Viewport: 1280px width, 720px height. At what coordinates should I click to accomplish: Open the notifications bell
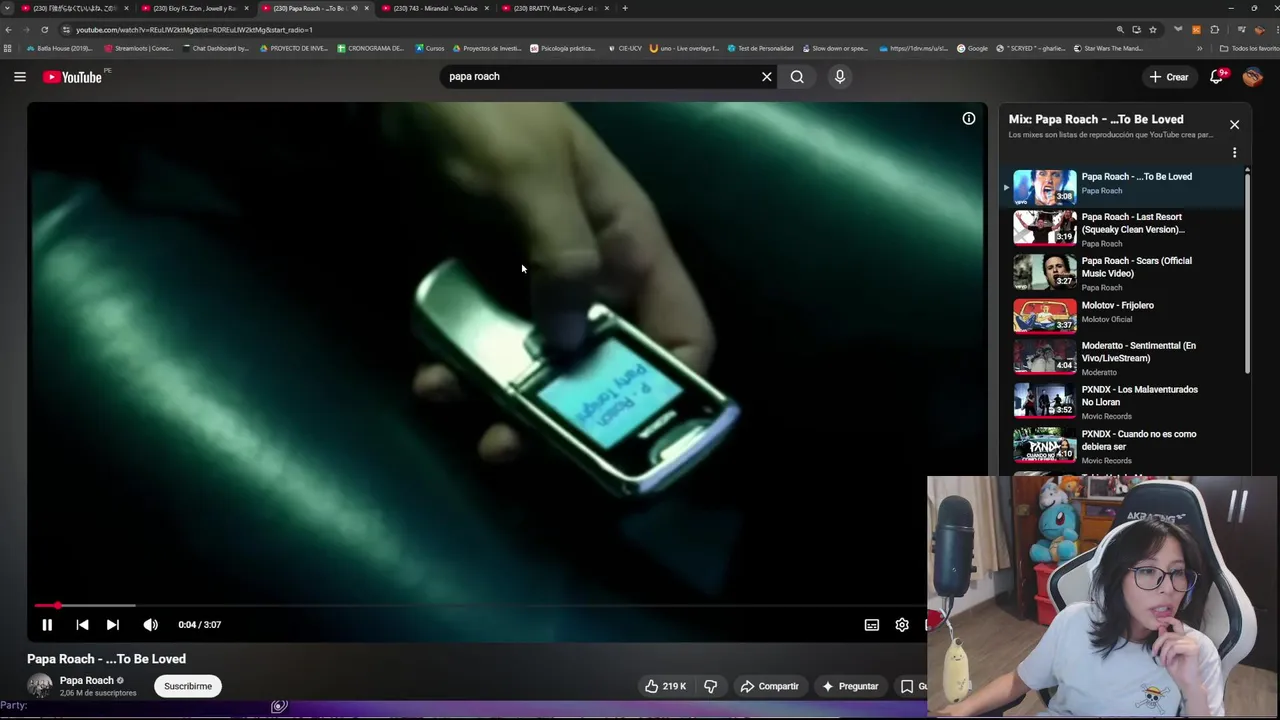tap(1217, 77)
